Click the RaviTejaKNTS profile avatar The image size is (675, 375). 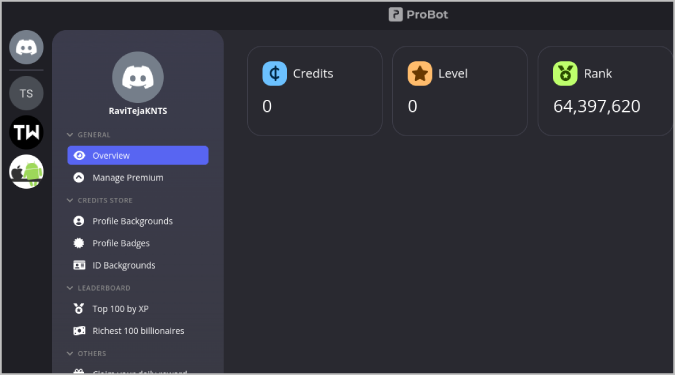click(138, 77)
